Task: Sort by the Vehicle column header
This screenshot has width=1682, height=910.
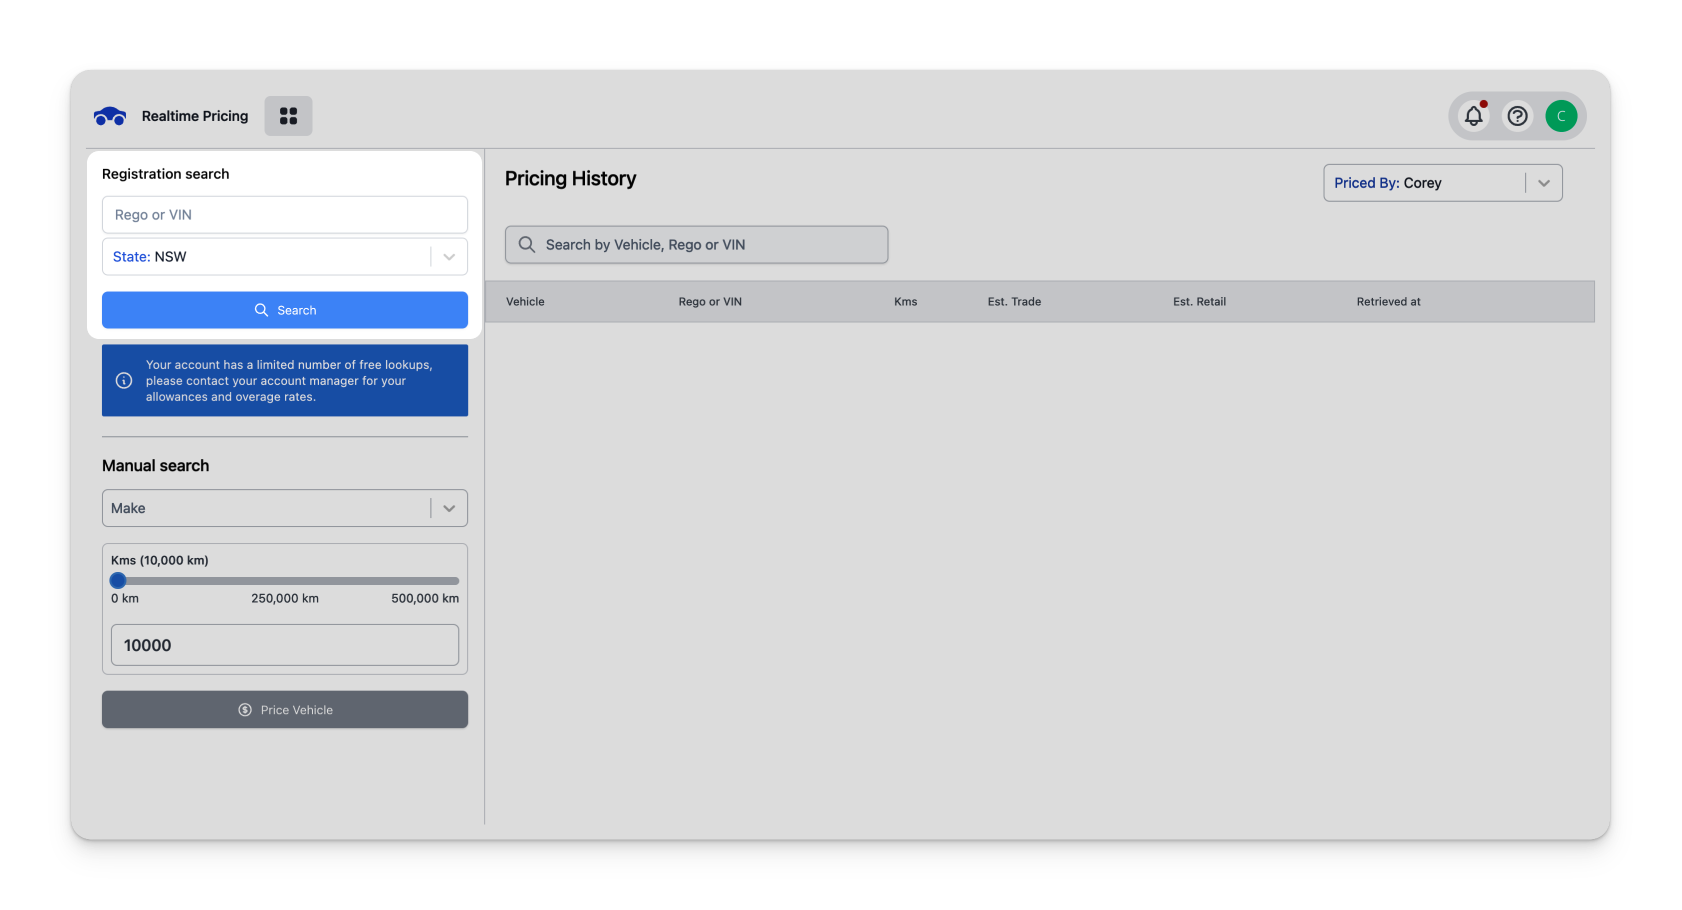Action: click(525, 302)
